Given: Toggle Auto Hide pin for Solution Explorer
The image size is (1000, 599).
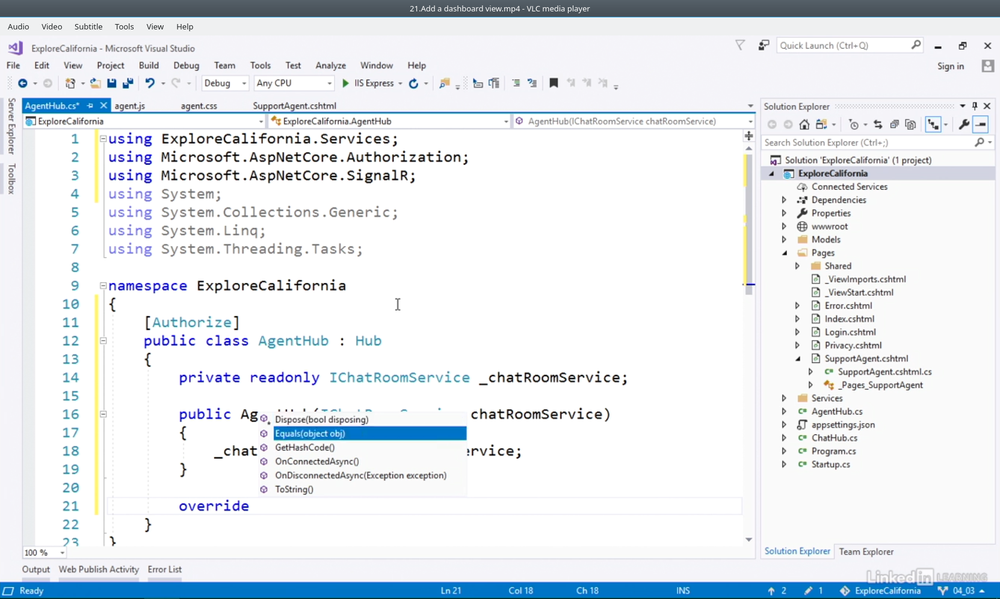Looking at the screenshot, I should point(974,106).
